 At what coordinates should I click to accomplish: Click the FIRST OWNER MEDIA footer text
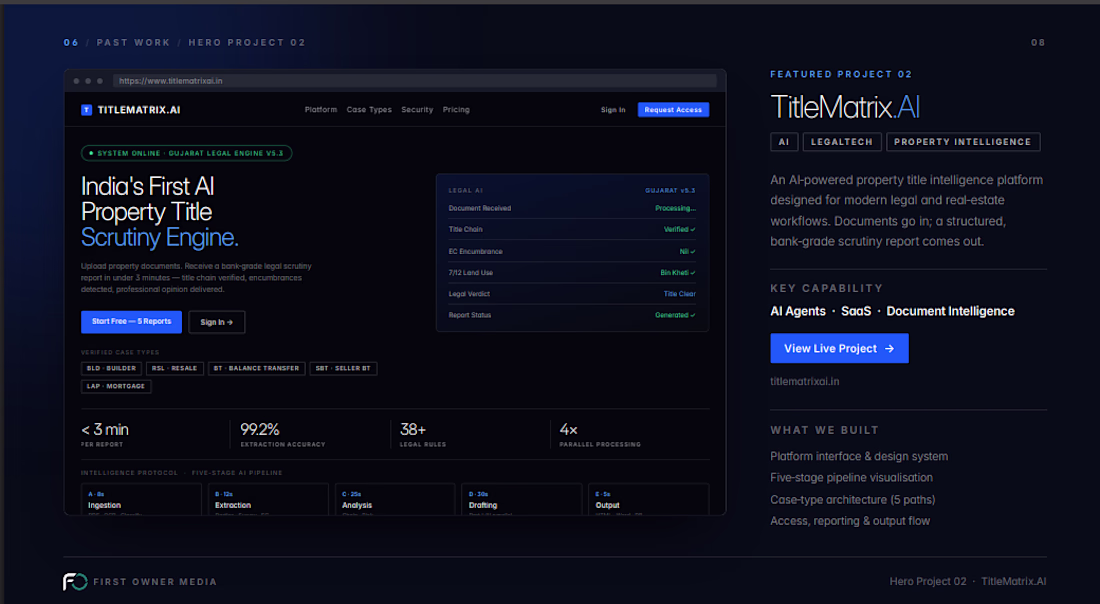point(155,582)
